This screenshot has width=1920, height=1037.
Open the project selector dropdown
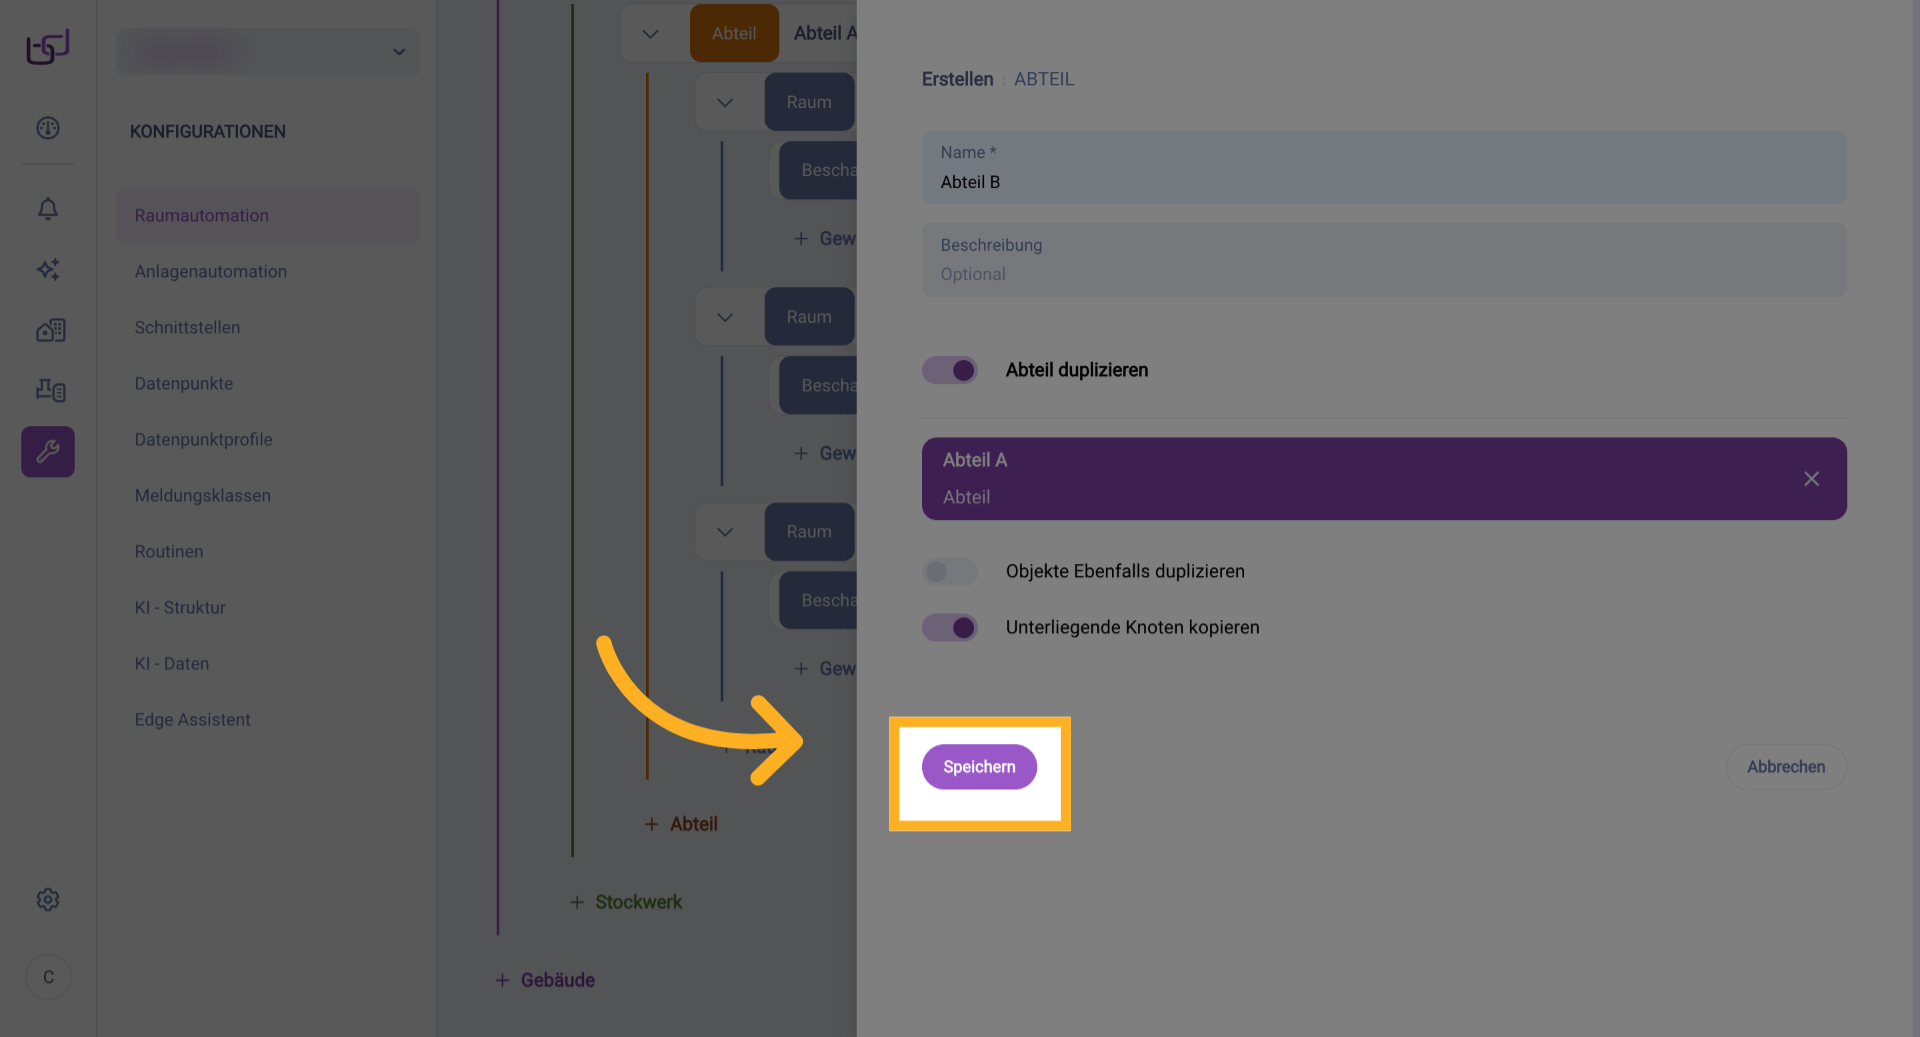pos(268,52)
